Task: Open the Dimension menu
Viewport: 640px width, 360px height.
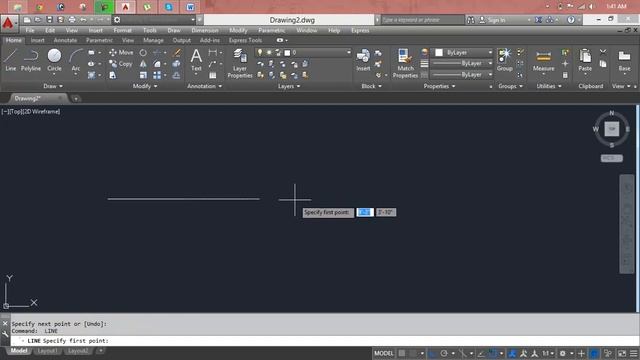Action: (x=205, y=30)
